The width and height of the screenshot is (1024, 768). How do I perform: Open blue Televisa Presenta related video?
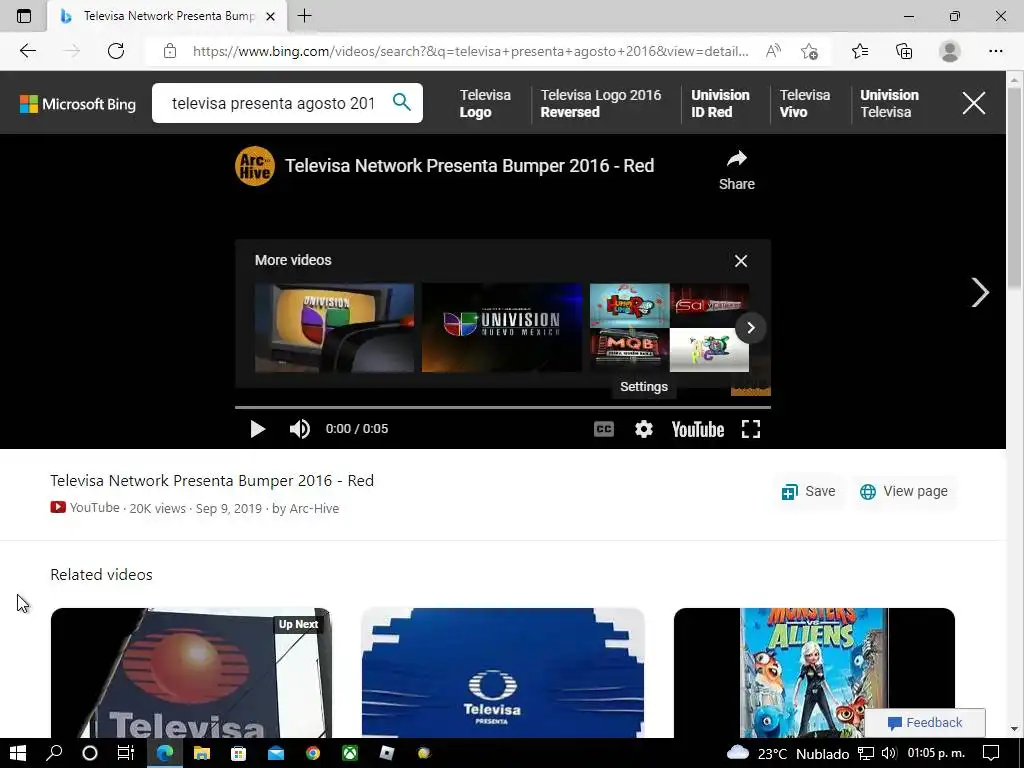[503, 673]
